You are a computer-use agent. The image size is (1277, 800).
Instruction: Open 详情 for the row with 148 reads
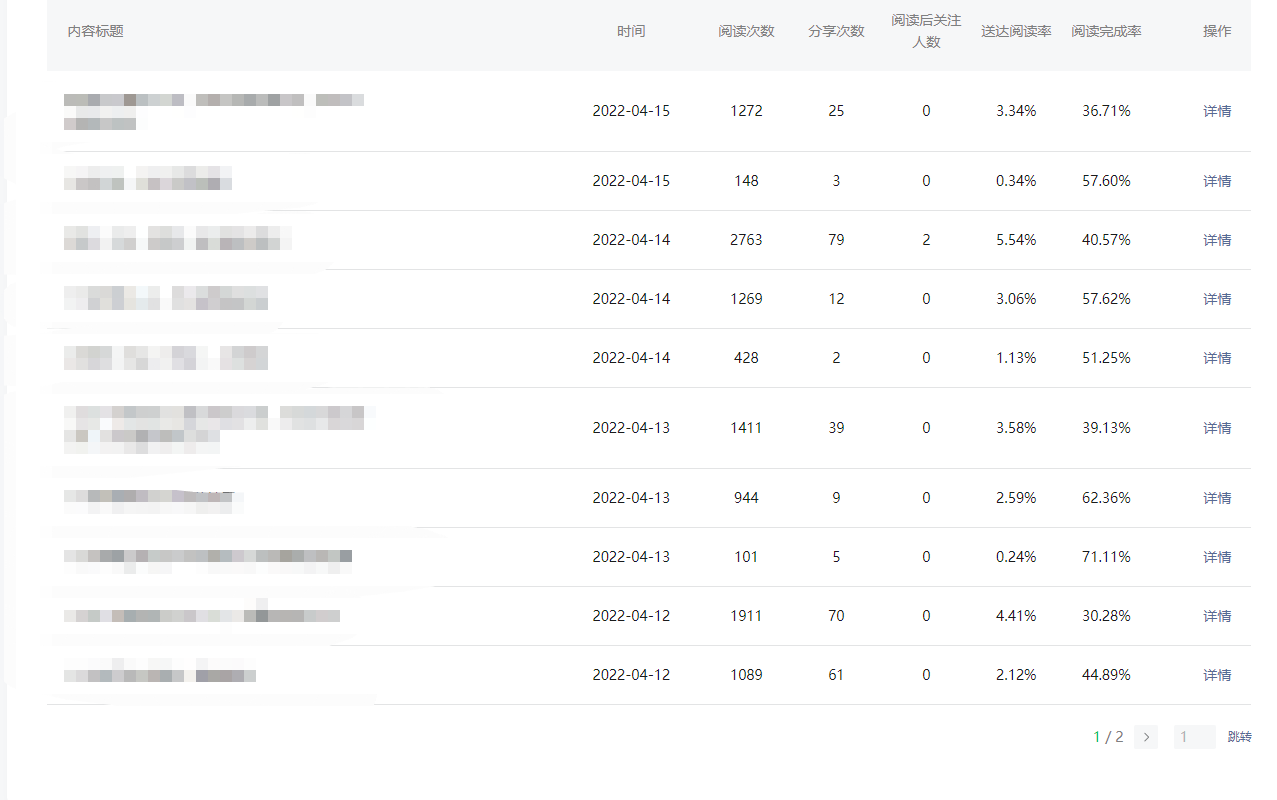point(1217,181)
